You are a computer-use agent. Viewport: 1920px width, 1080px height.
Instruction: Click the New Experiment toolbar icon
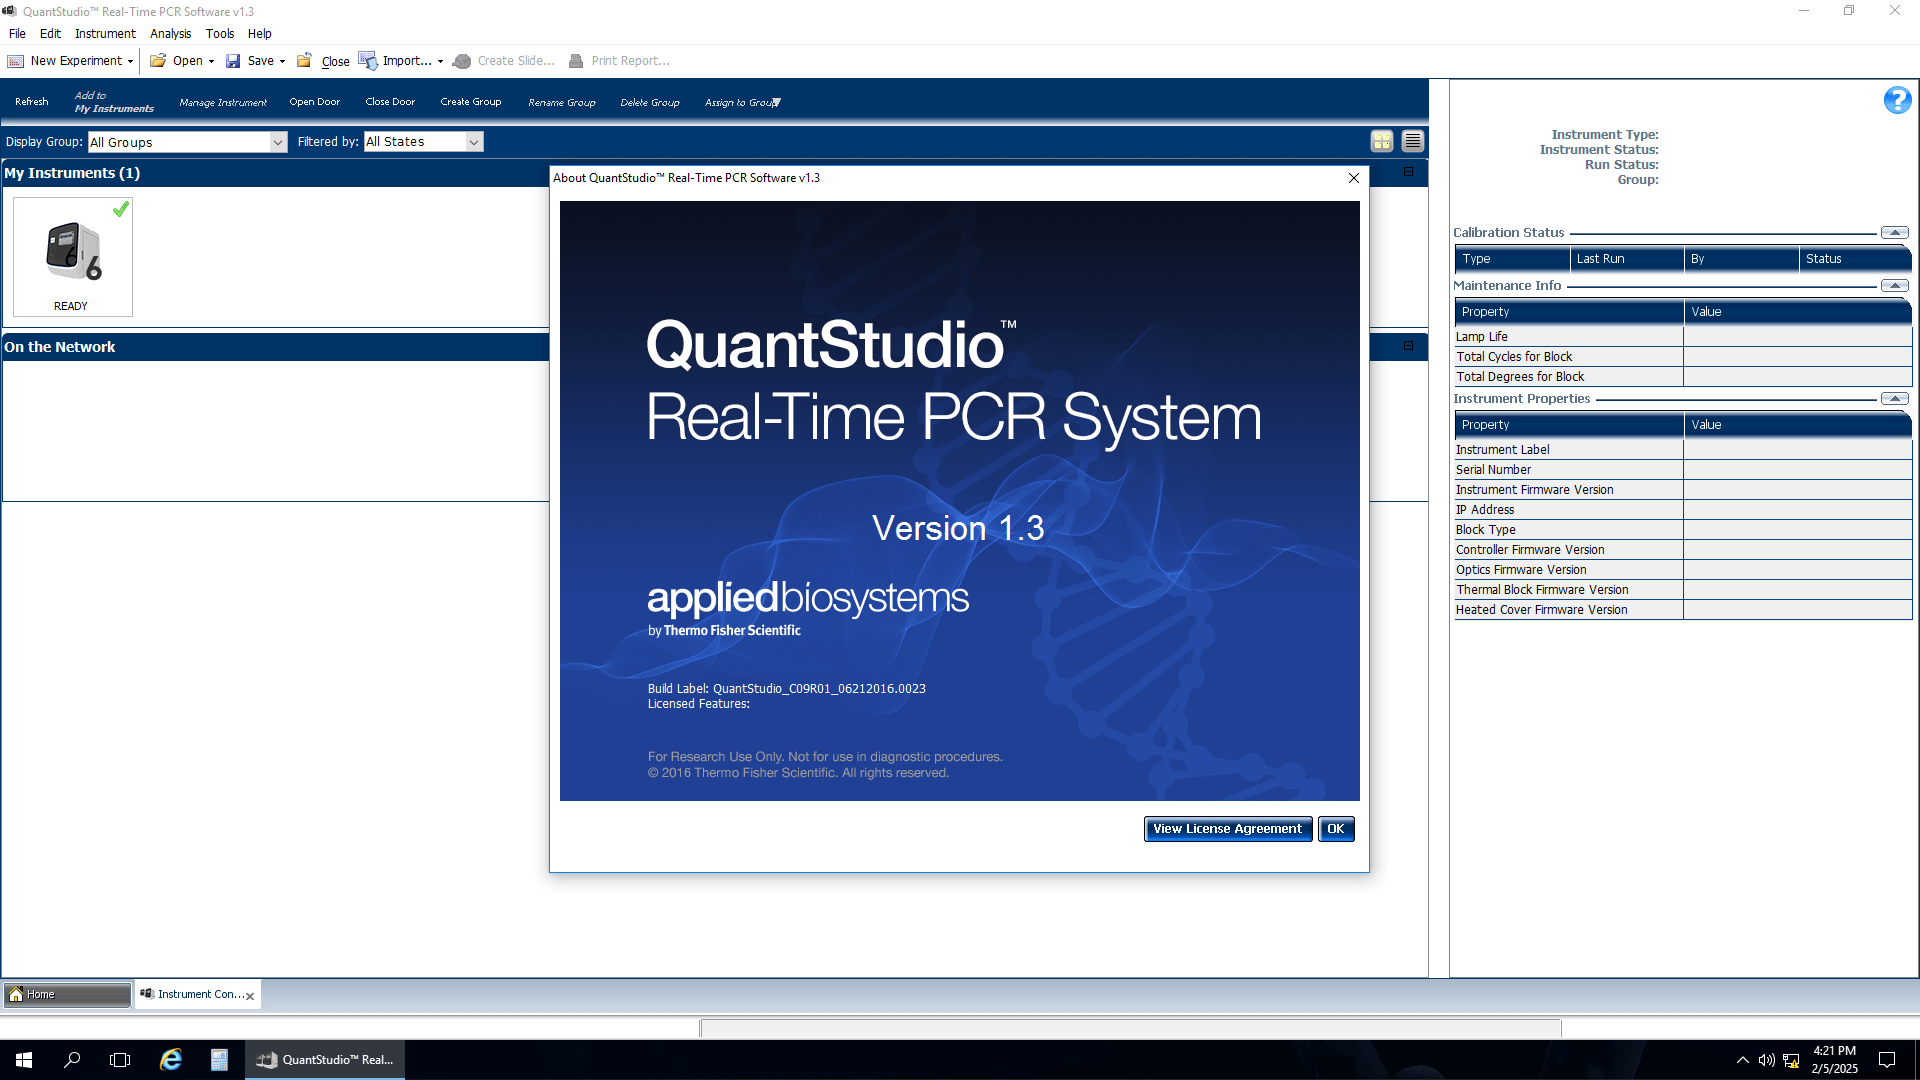tap(16, 61)
